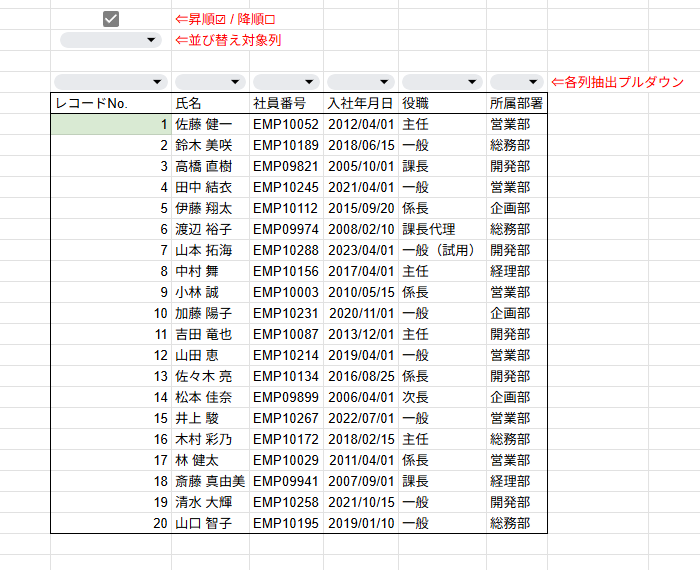Image resolution: width=700 pixels, height=570 pixels.
Task: Select the name cell 木村 彩乃
Action: [x=210, y=439]
